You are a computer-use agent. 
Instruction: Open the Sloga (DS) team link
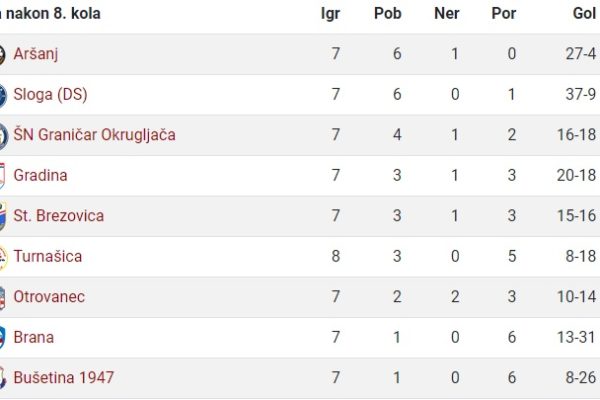pos(51,95)
